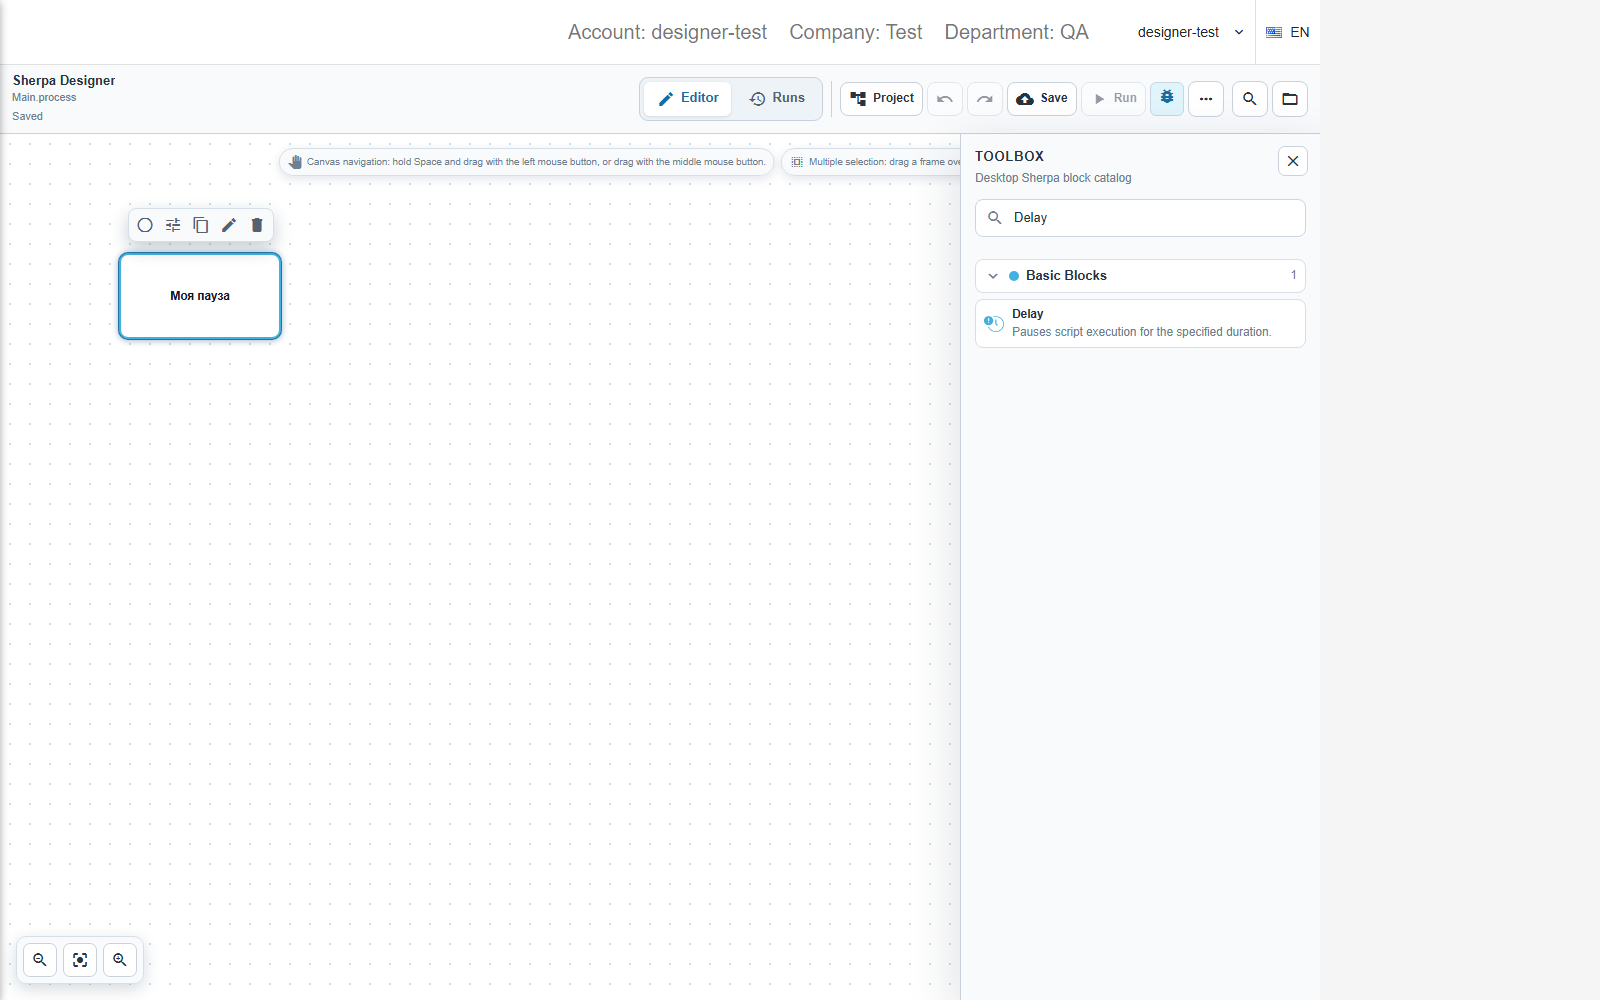Click the Canvas navigation hint chip
Image resolution: width=1600 pixels, height=1000 pixels.
click(527, 162)
